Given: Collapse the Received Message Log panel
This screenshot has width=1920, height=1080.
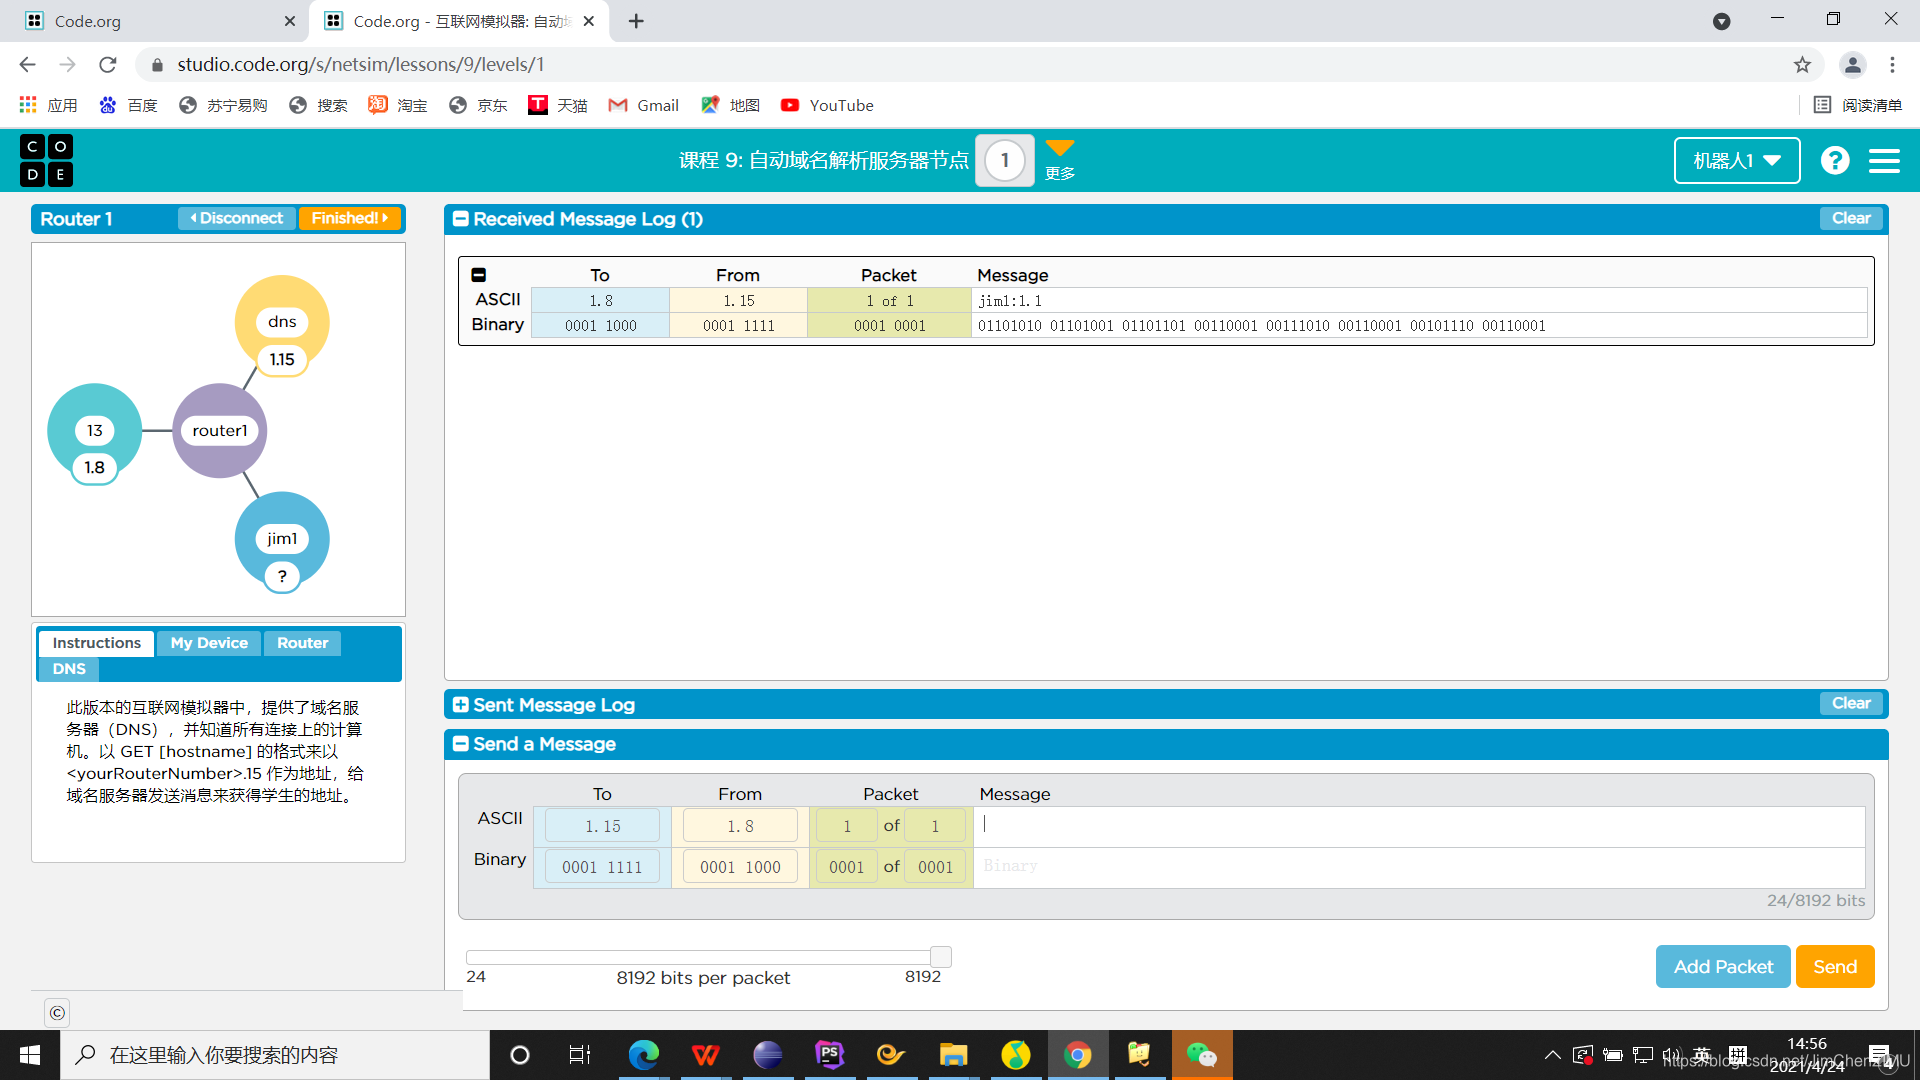Looking at the screenshot, I should tap(461, 219).
